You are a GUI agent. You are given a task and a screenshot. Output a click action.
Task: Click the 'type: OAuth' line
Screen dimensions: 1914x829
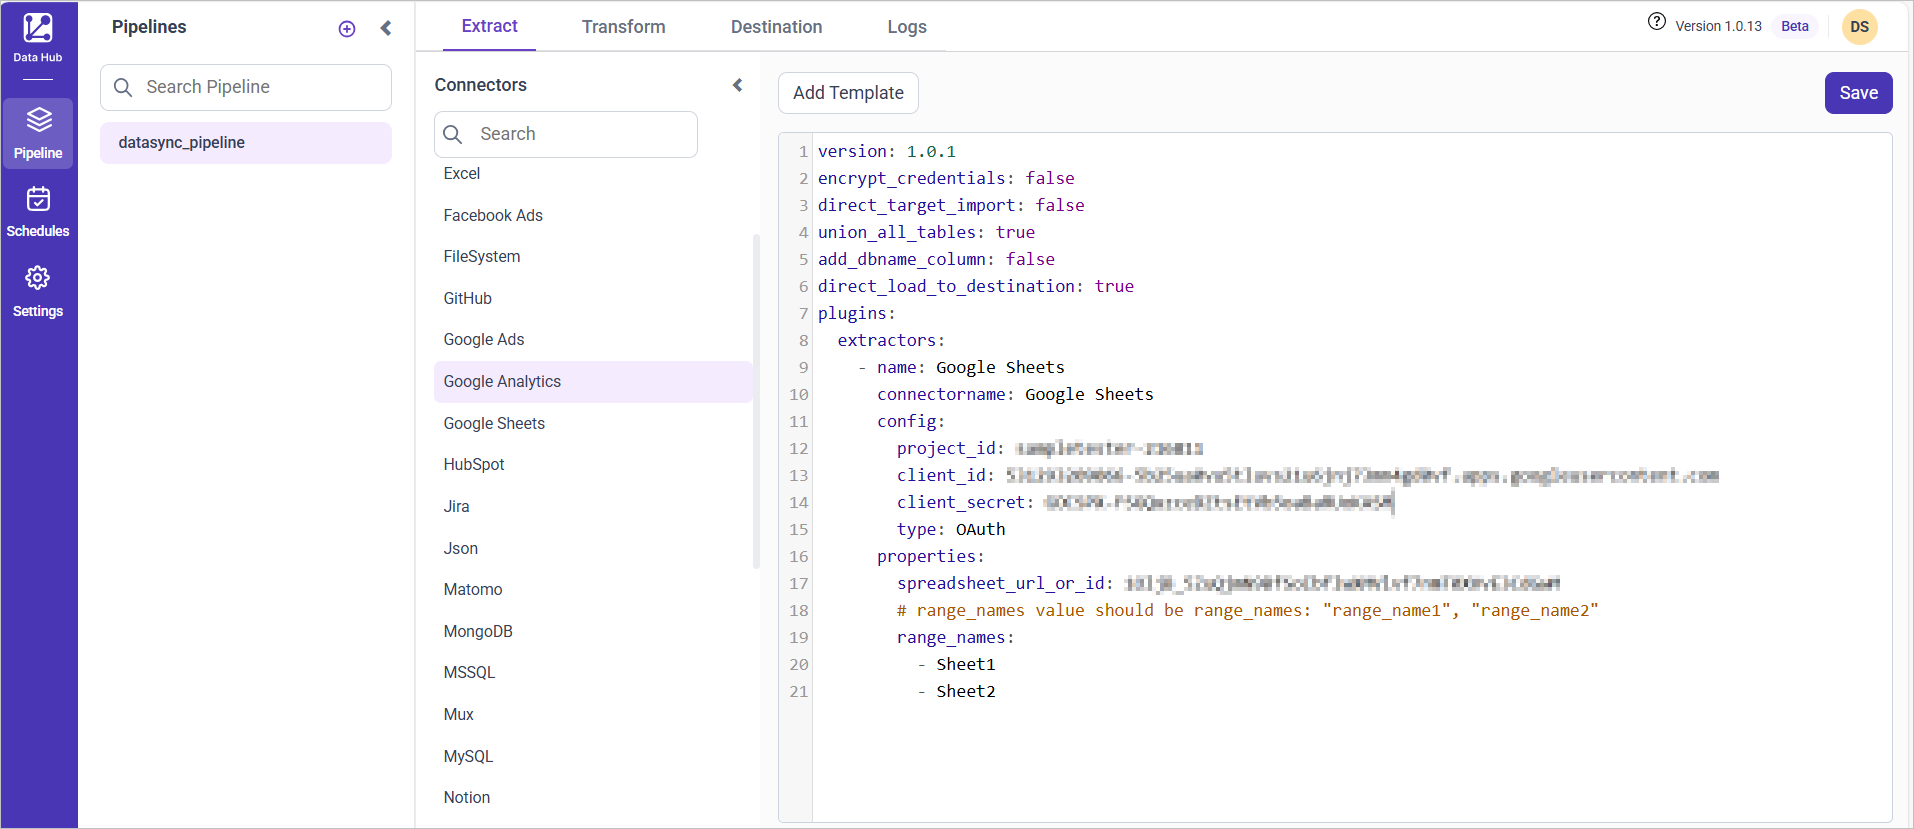951,530
